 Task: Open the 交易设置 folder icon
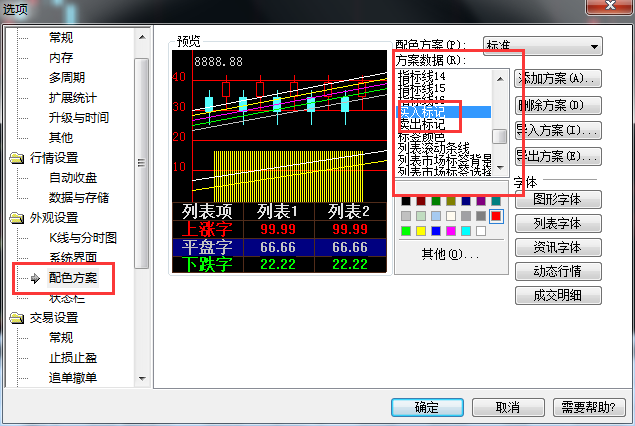click(17, 318)
